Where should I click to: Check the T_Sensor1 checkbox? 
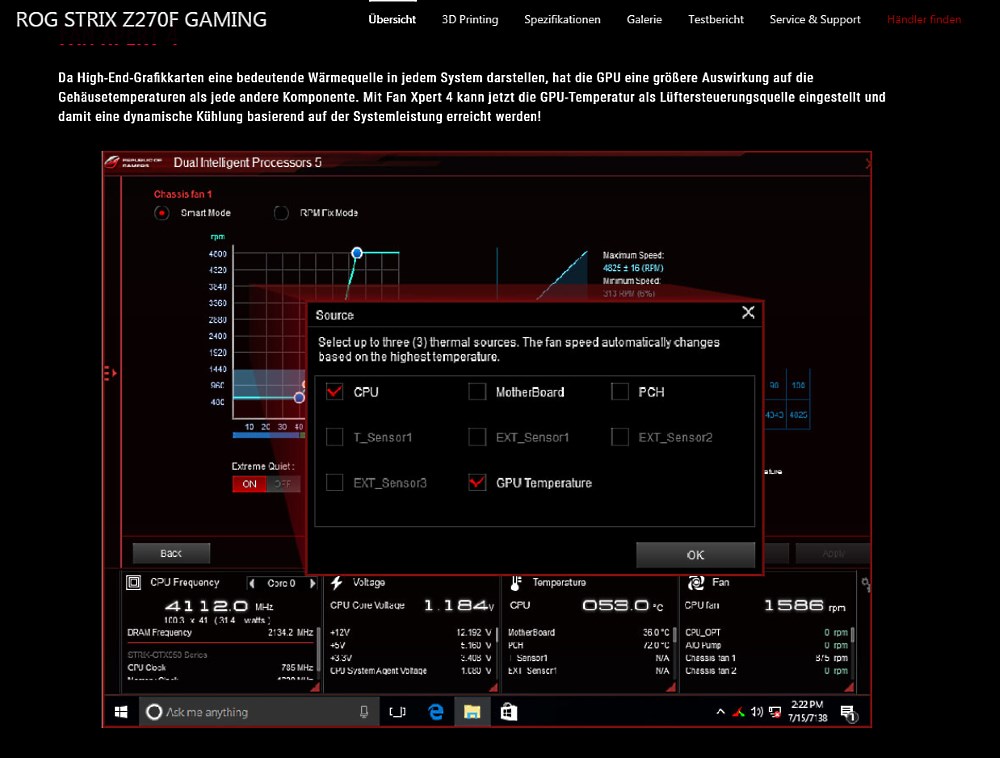(335, 437)
